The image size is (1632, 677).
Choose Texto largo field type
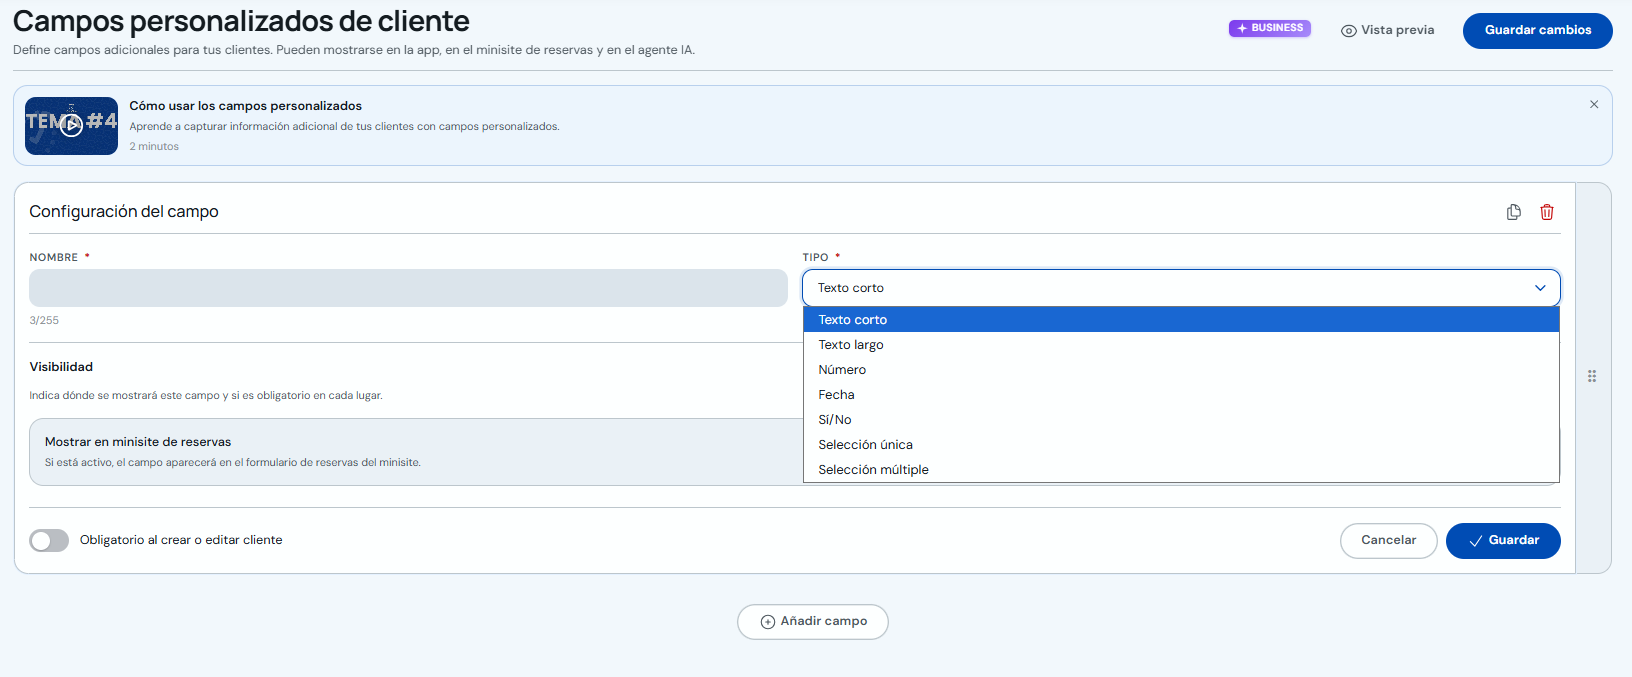[x=1181, y=345]
